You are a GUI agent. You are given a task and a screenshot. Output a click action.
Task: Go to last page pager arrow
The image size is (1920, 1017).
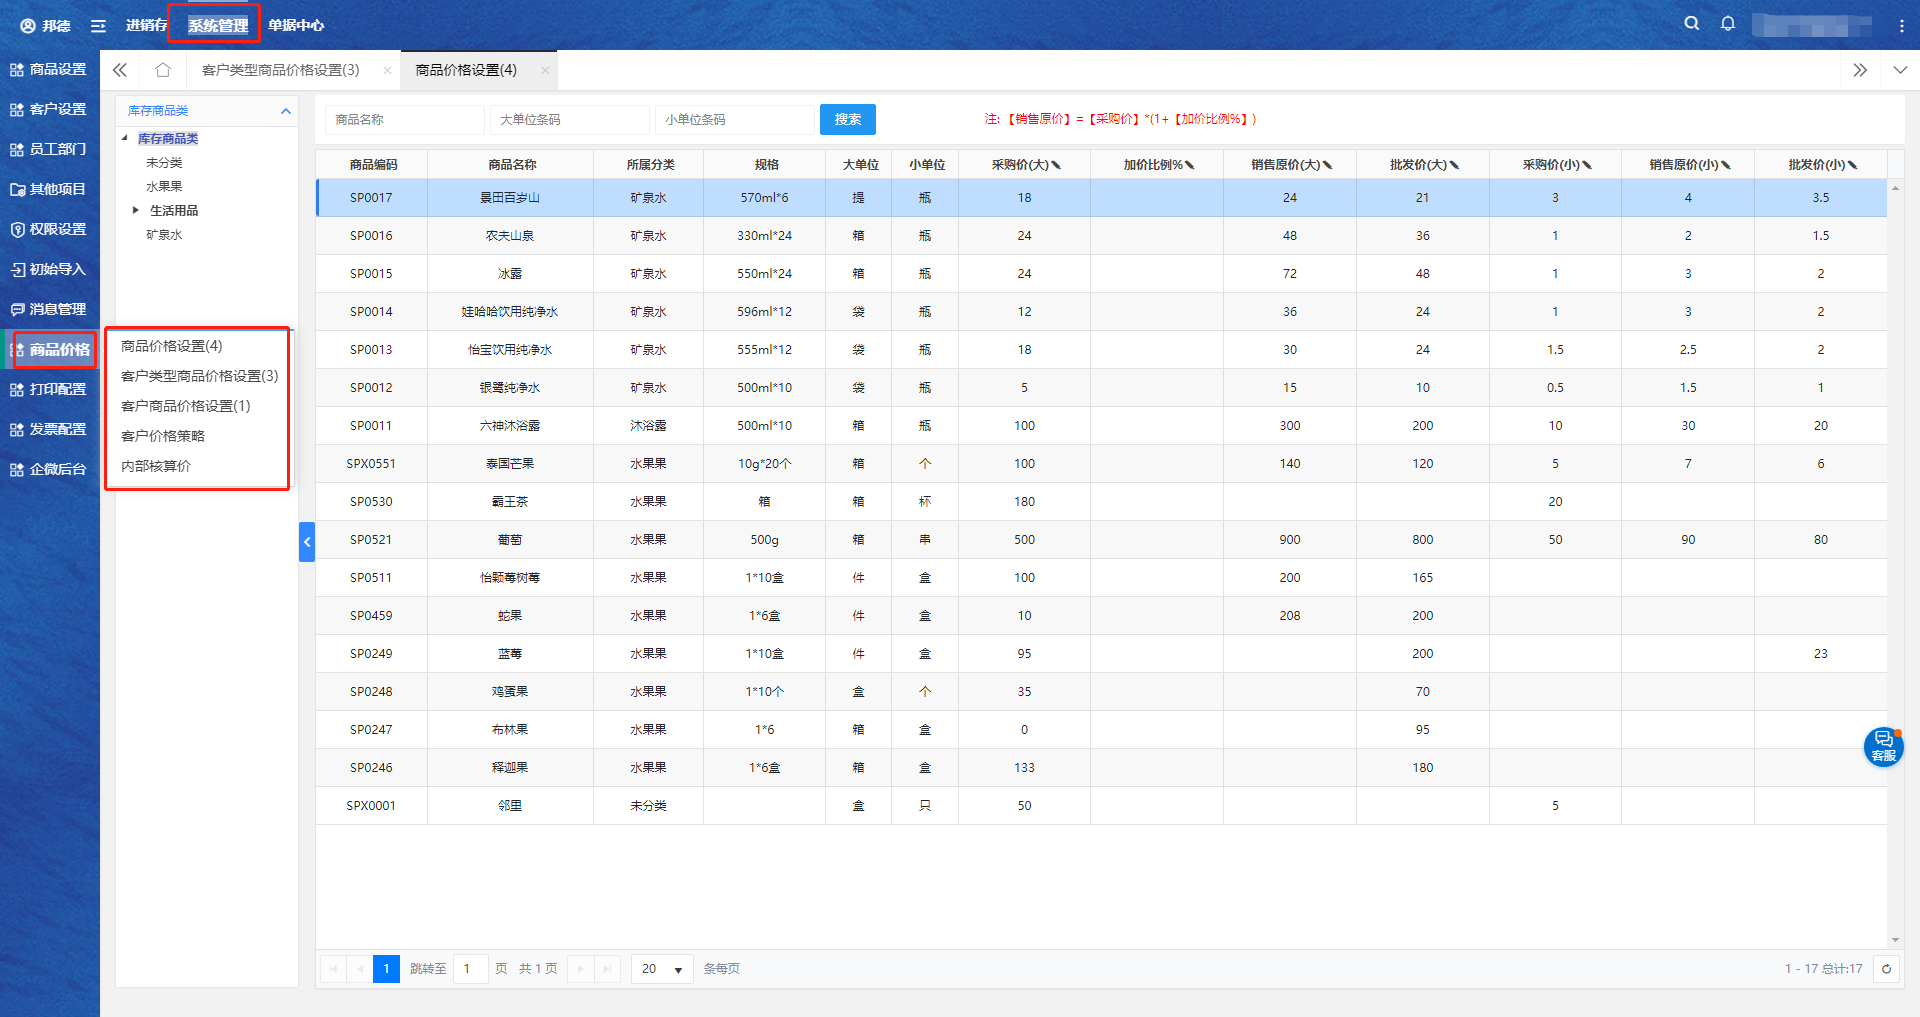pos(607,969)
